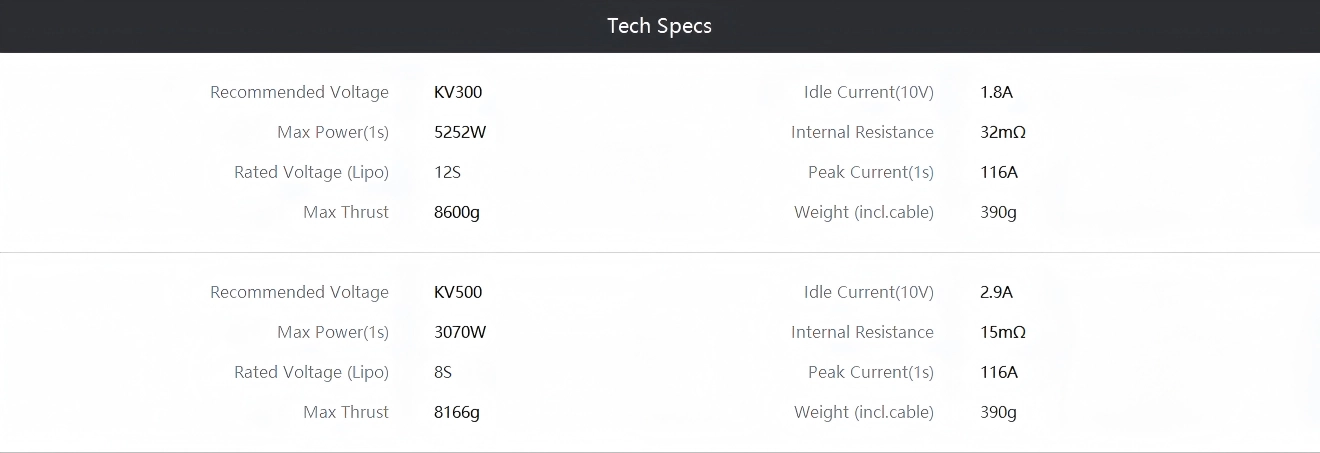Click the KV500 value text
1320x453 pixels.
point(458,292)
